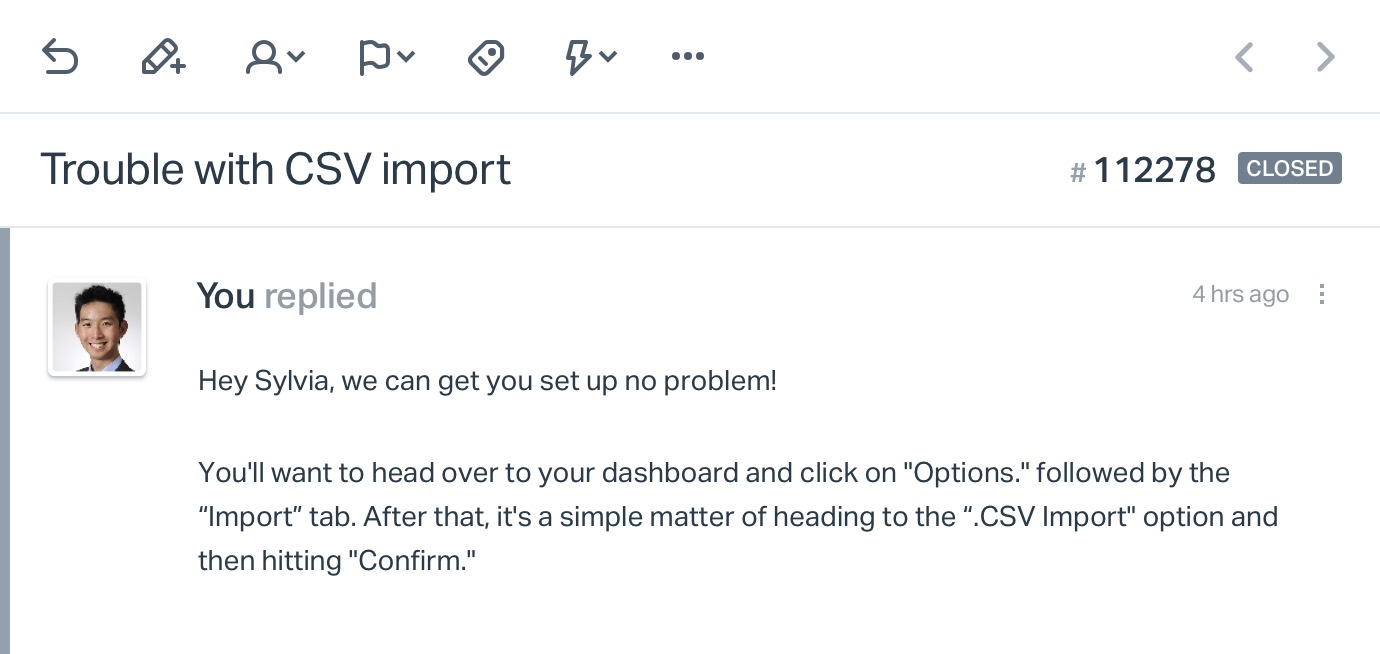Open the status flag dropdown
The height and width of the screenshot is (654, 1380).
(386, 57)
